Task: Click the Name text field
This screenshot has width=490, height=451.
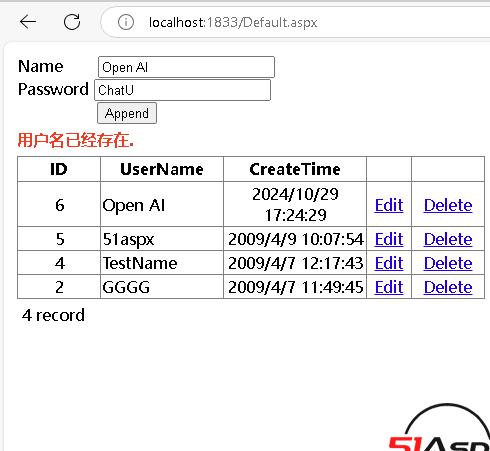Action: pos(186,67)
